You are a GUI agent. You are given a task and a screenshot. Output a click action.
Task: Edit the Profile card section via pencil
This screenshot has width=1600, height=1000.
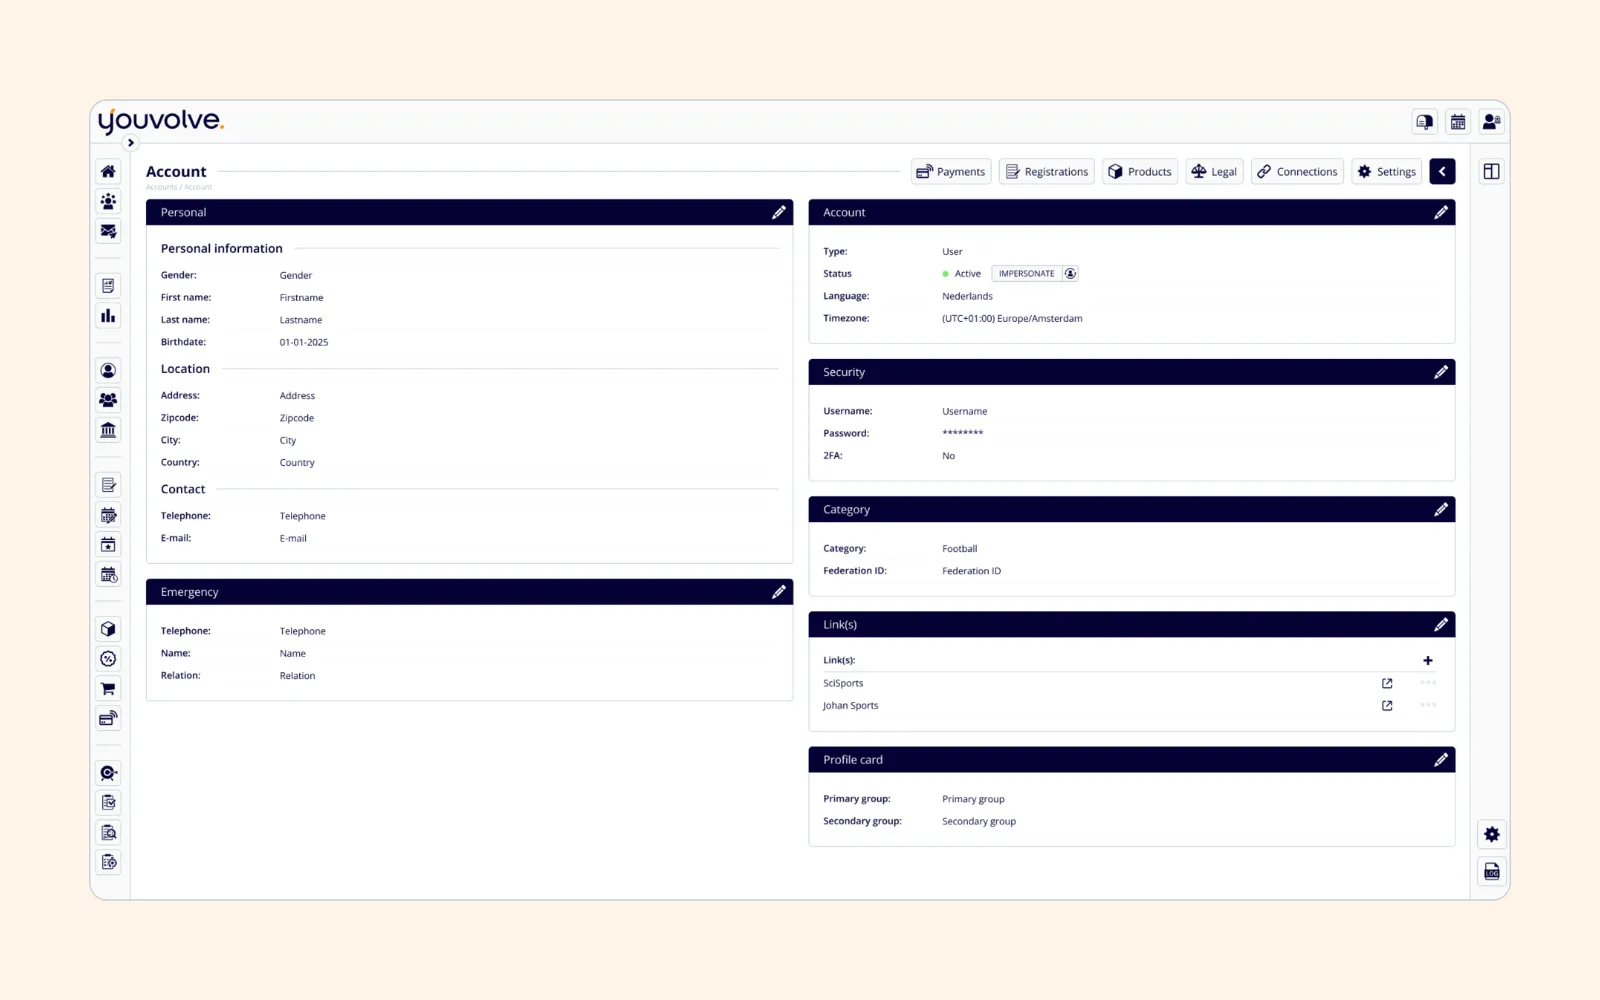coord(1441,760)
